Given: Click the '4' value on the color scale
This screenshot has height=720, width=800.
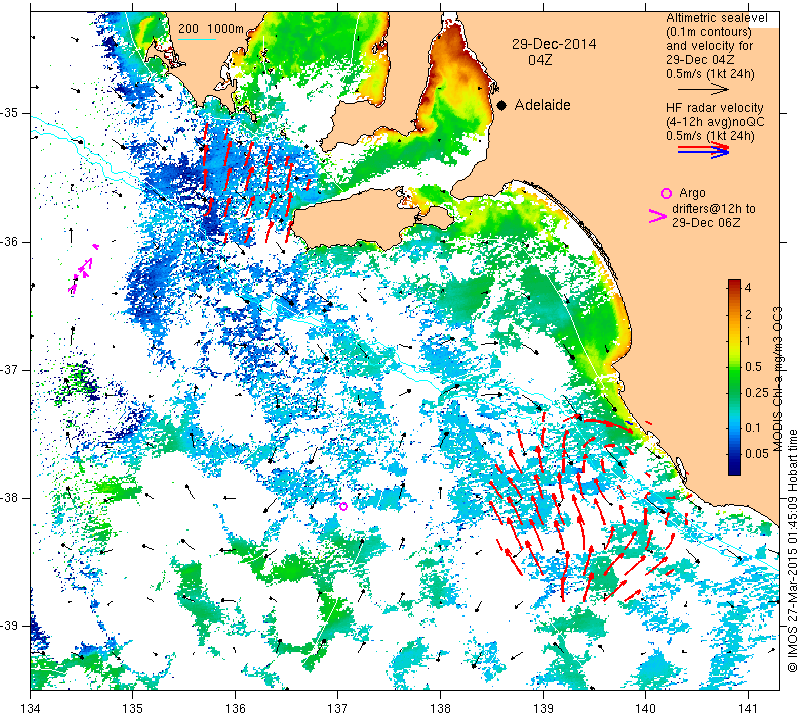Looking at the screenshot, I should [x=748, y=288].
